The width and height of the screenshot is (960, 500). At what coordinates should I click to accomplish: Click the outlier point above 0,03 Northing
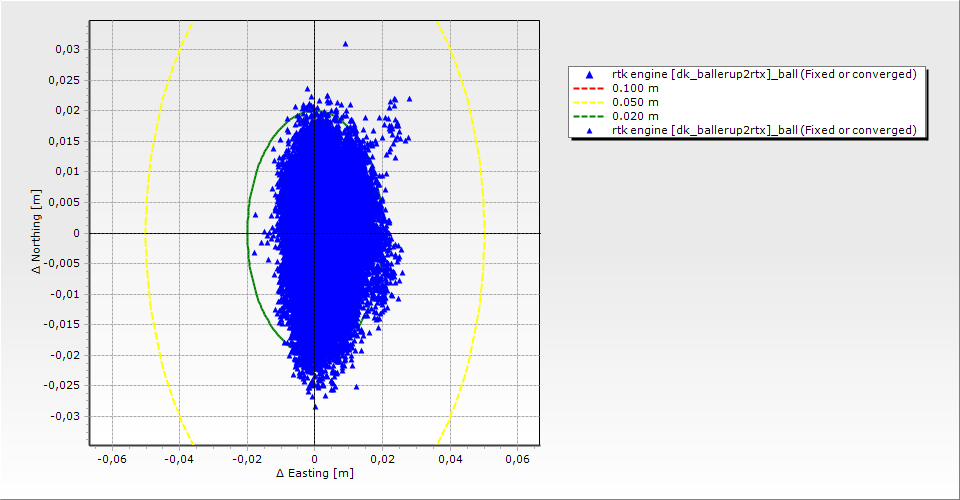(345, 44)
